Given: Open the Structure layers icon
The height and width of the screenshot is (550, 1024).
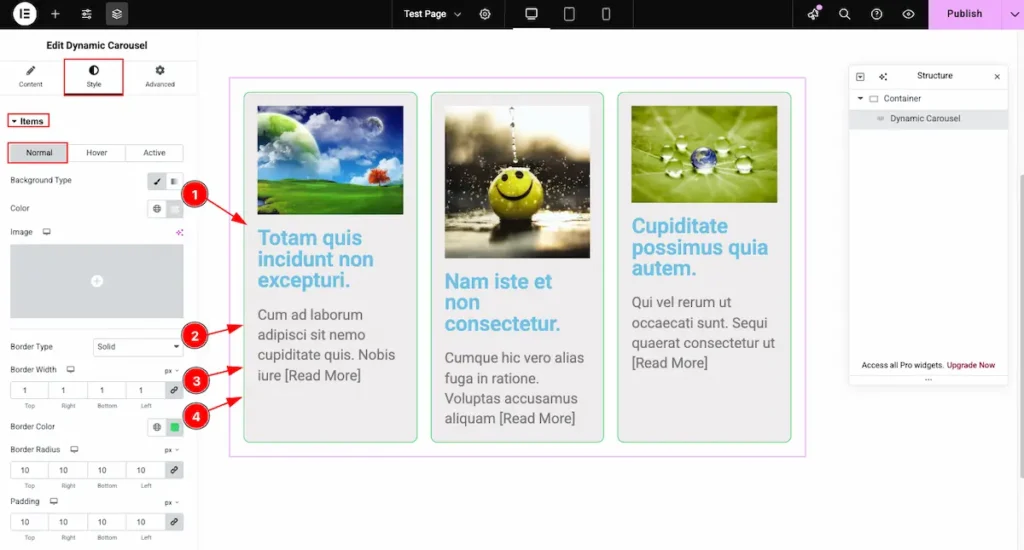Looking at the screenshot, I should point(117,14).
